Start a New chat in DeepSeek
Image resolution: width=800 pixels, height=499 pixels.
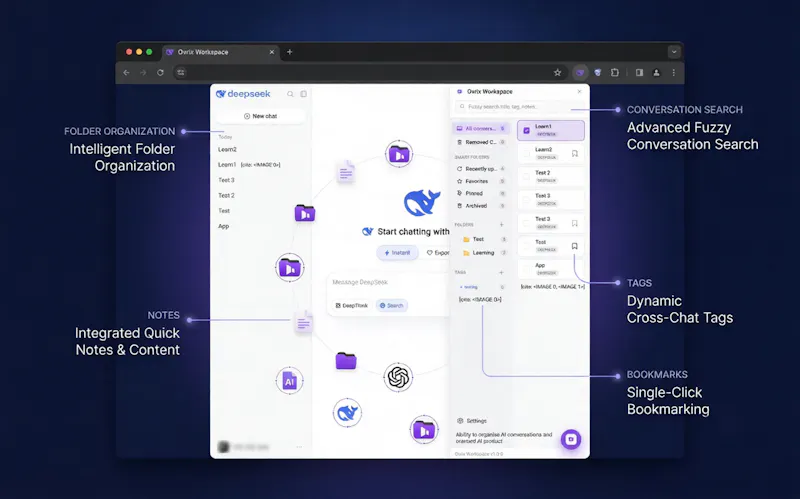coord(261,116)
